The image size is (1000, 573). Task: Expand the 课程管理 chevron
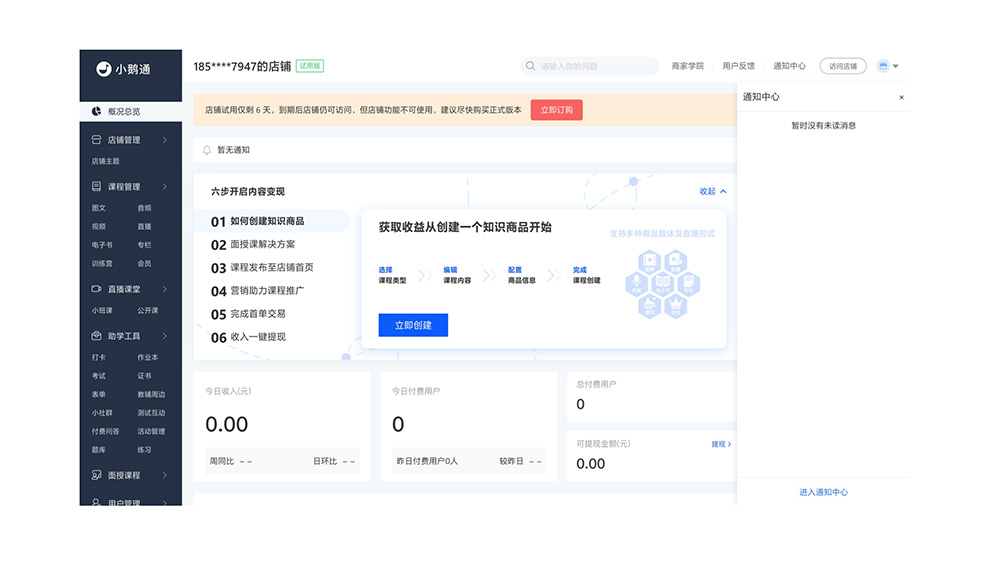(165, 186)
